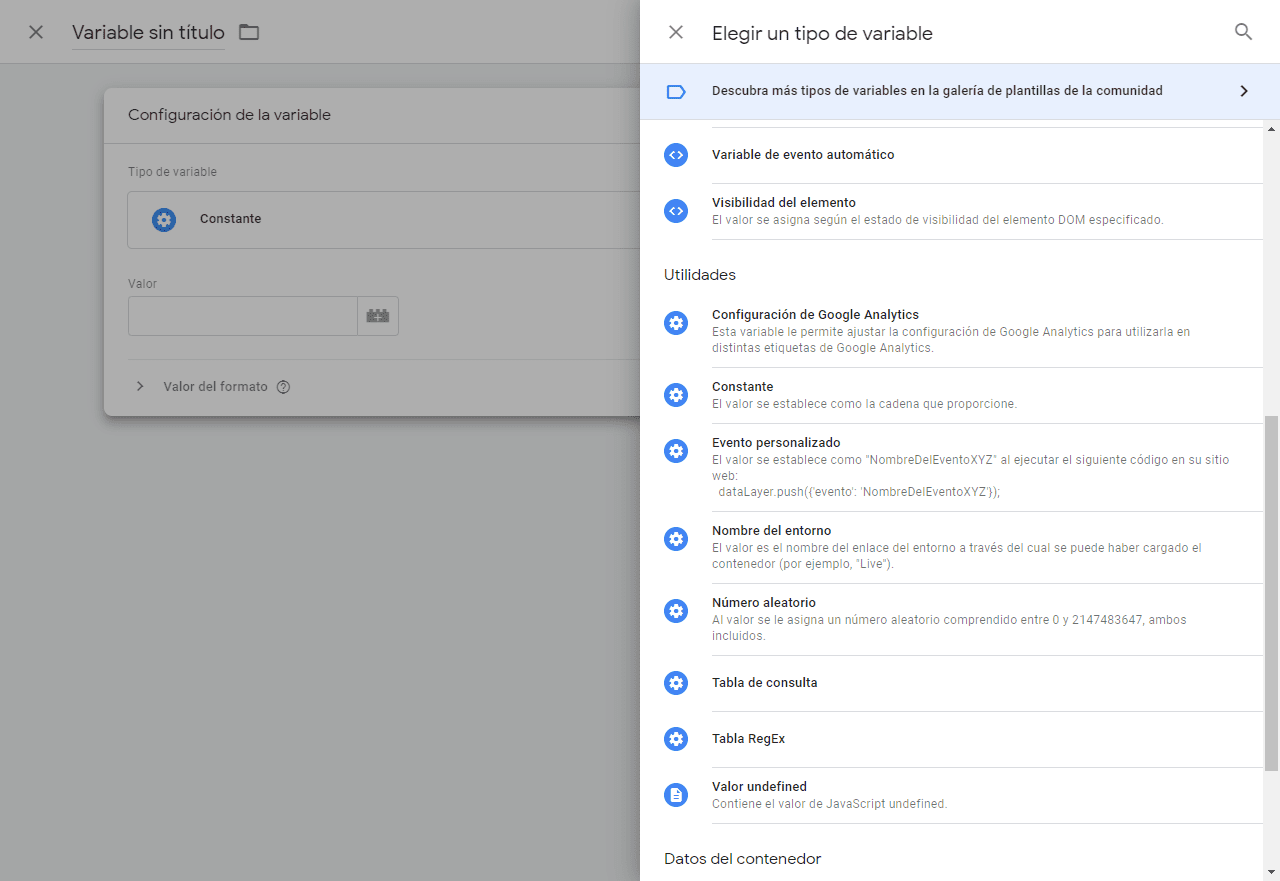This screenshot has height=881, width=1280.
Task: Expand the Valor del formato section
Action: click(x=140, y=386)
